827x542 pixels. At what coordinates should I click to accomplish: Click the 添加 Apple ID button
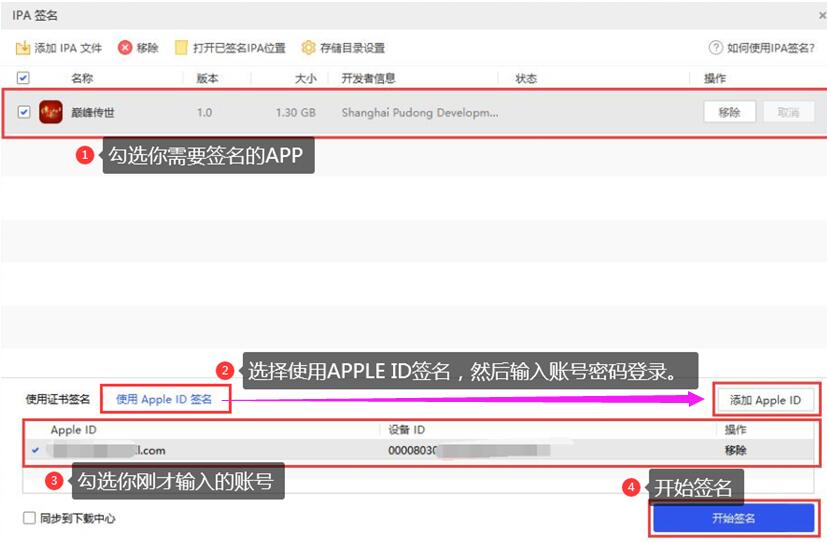(x=765, y=400)
